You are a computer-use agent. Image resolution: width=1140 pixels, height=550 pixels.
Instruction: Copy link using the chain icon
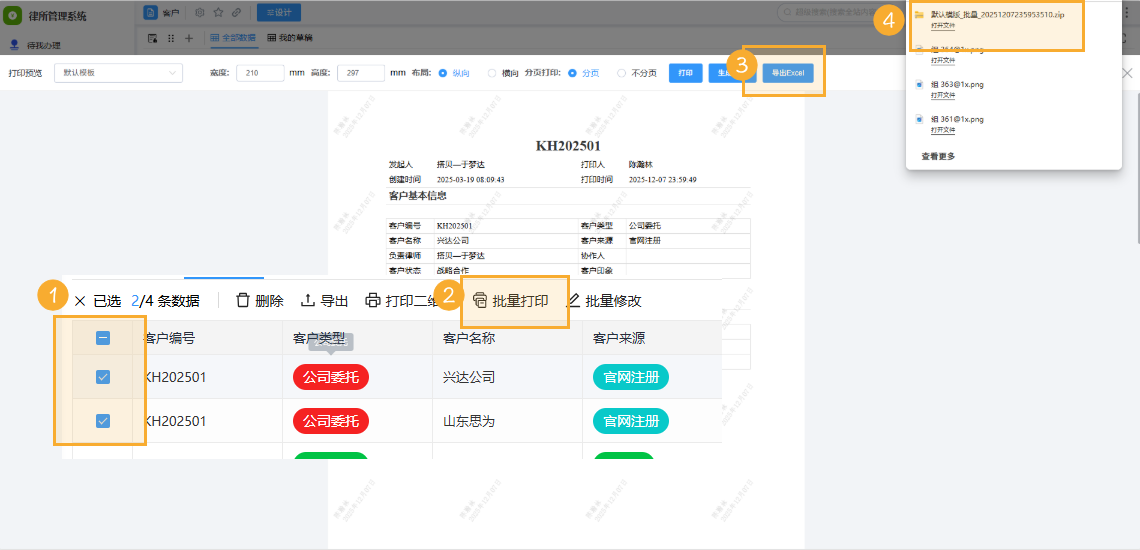pyautogui.click(x=236, y=12)
